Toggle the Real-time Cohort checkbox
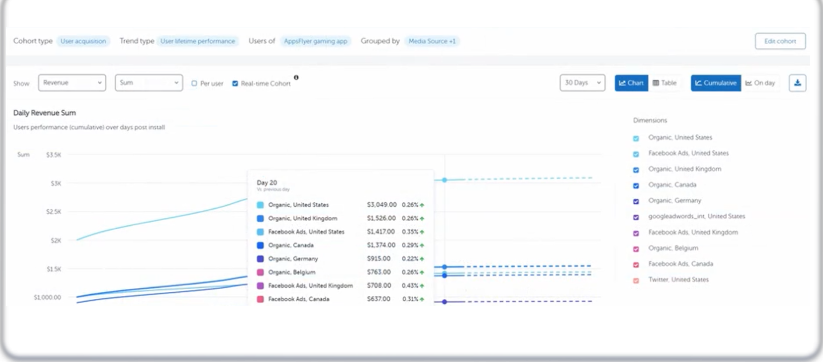Viewport: 823px width, 362px height. pyautogui.click(x=235, y=83)
